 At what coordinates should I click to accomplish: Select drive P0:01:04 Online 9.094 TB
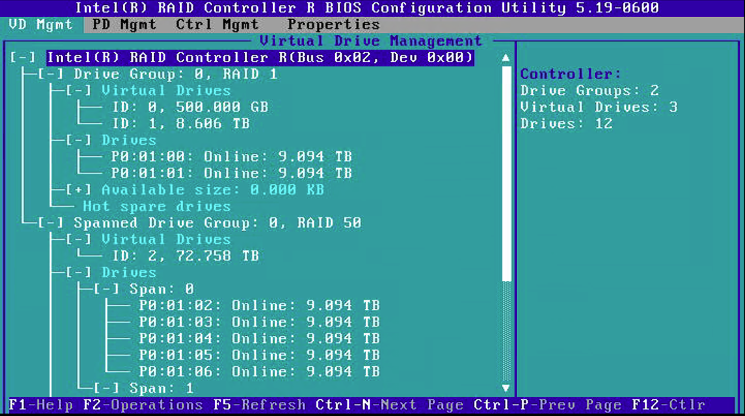pos(259,339)
